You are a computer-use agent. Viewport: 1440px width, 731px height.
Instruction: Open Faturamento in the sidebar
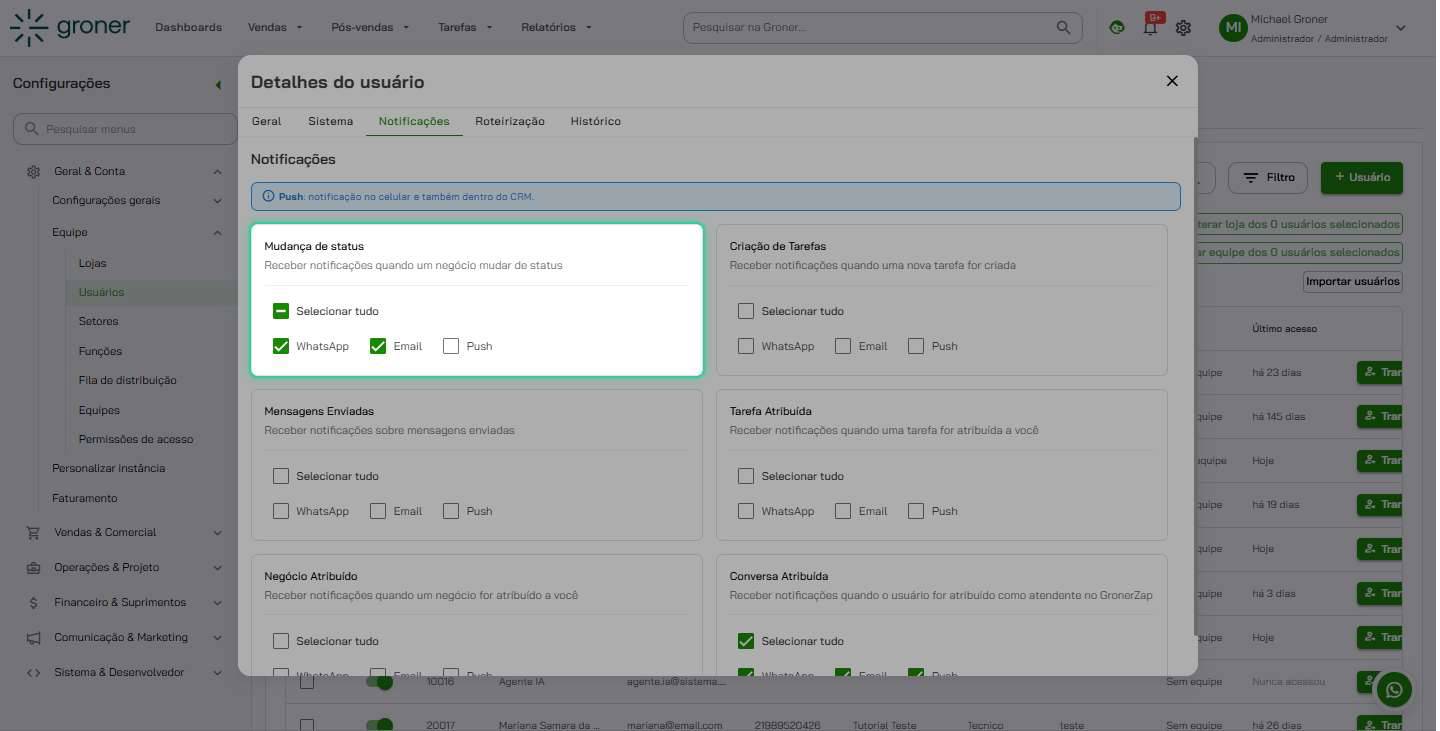click(x=85, y=498)
